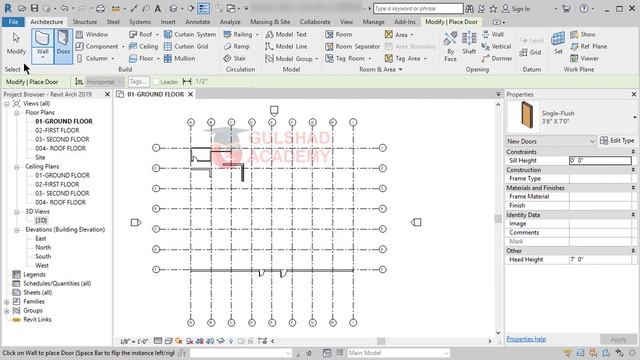Click the Shaft opening tool
Screen dimensions: 640x360
(469, 43)
